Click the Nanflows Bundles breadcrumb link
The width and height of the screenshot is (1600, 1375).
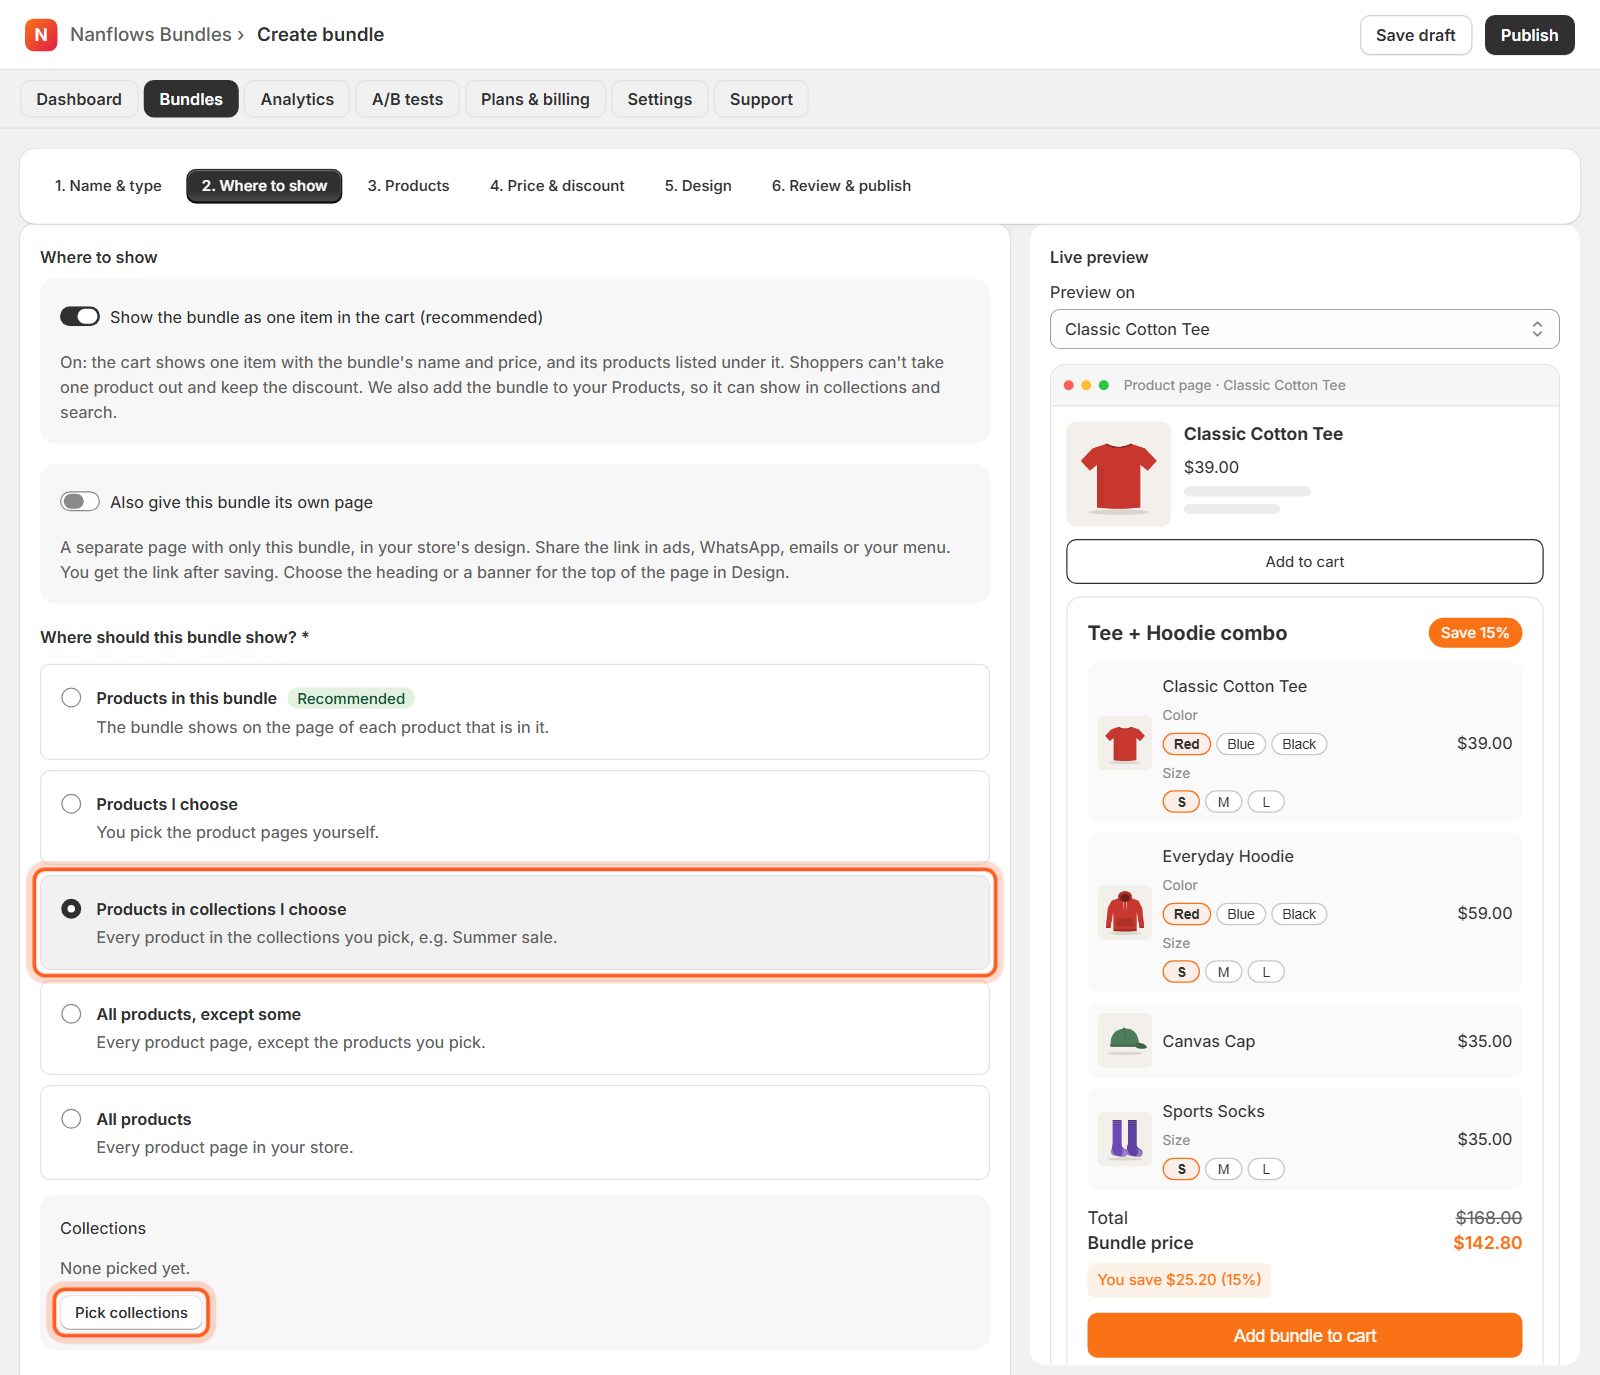(151, 35)
